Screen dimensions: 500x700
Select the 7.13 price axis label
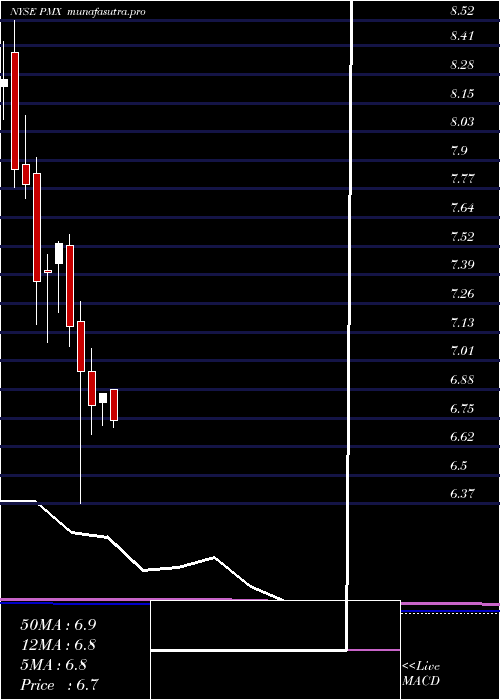tap(462, 322)
